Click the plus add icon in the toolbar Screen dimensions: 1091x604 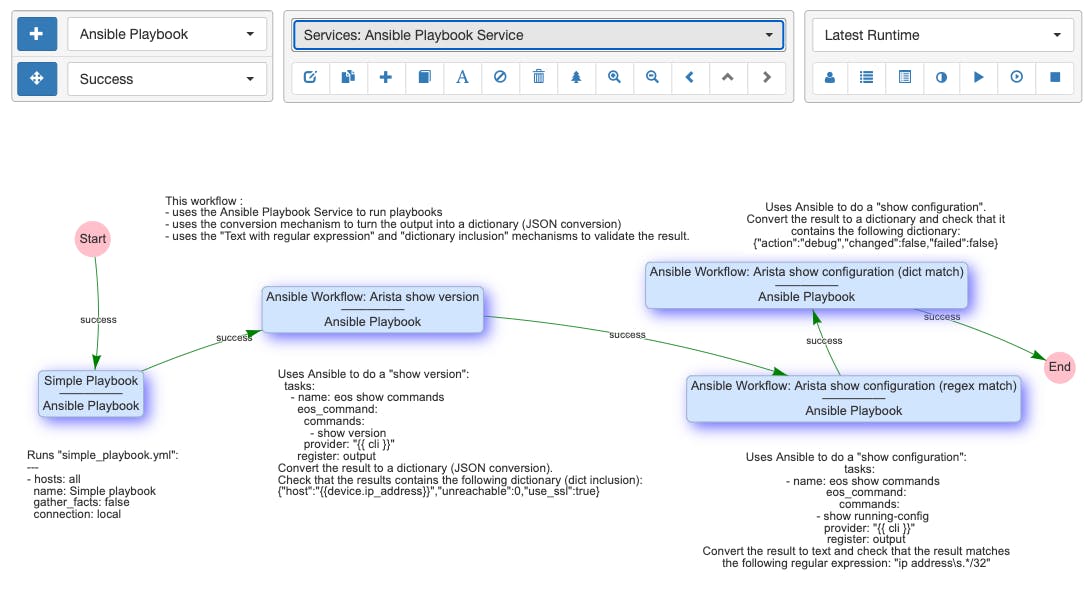coord(385,77)
